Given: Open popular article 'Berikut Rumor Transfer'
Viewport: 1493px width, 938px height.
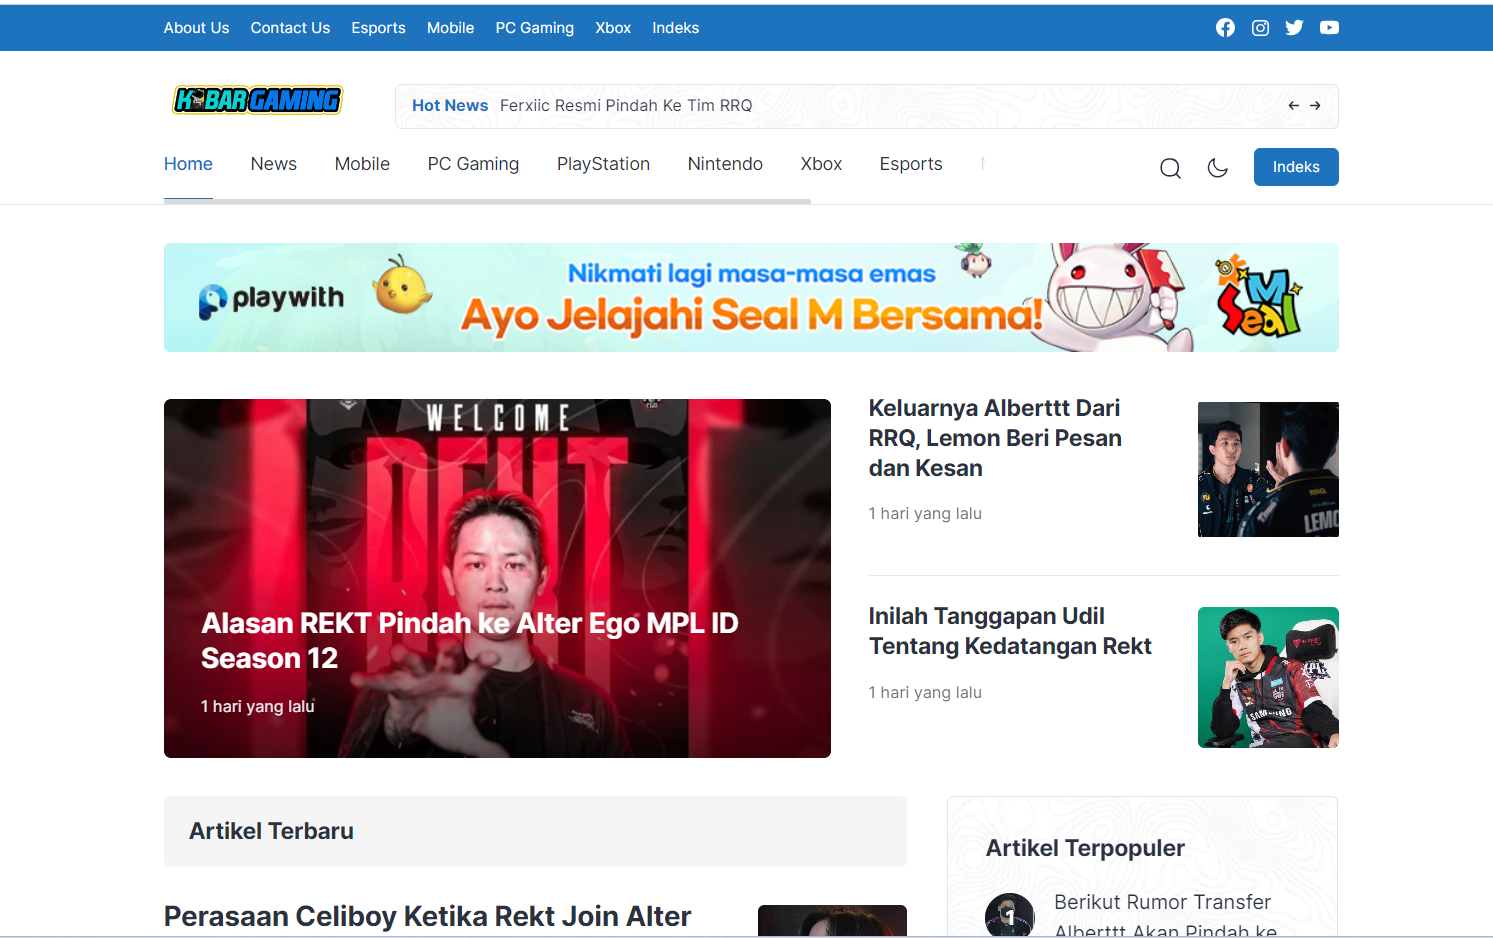Looking at the screenshot, I should pos(1165,916).
